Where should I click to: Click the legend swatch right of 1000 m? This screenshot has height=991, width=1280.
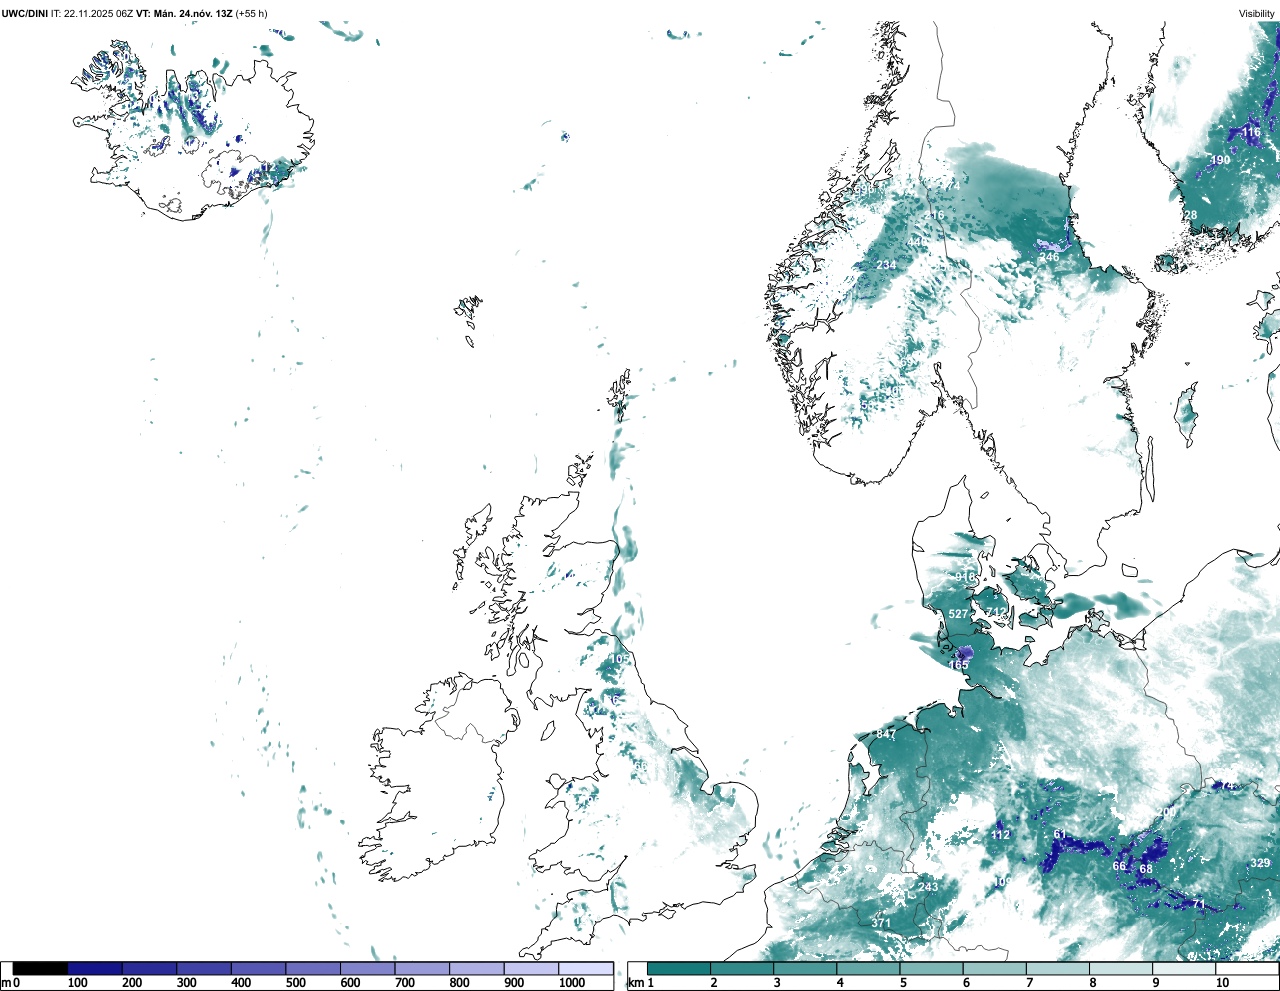(586, 968)
